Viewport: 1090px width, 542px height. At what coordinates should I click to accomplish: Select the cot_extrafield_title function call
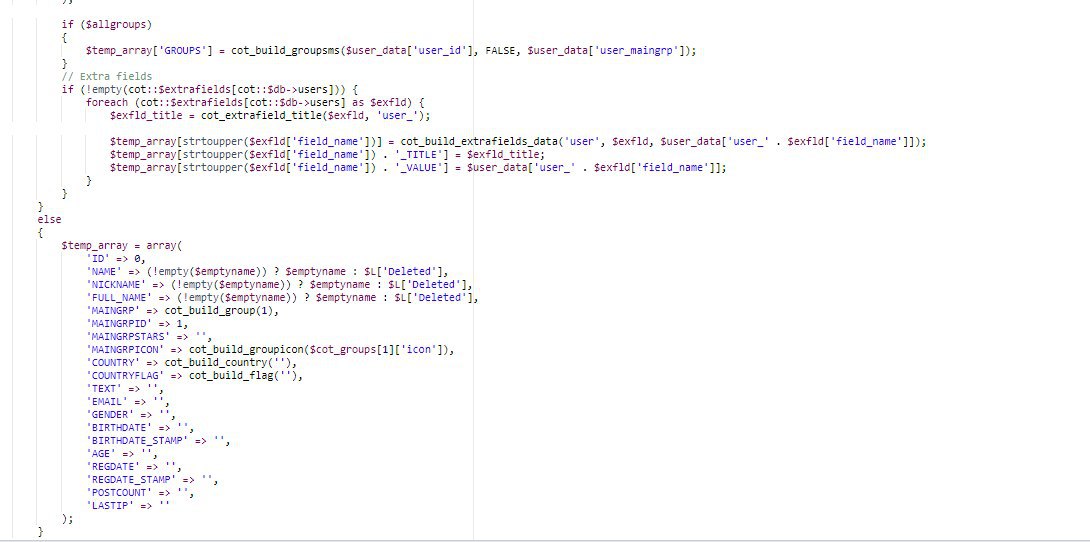[x=316, y=115]
